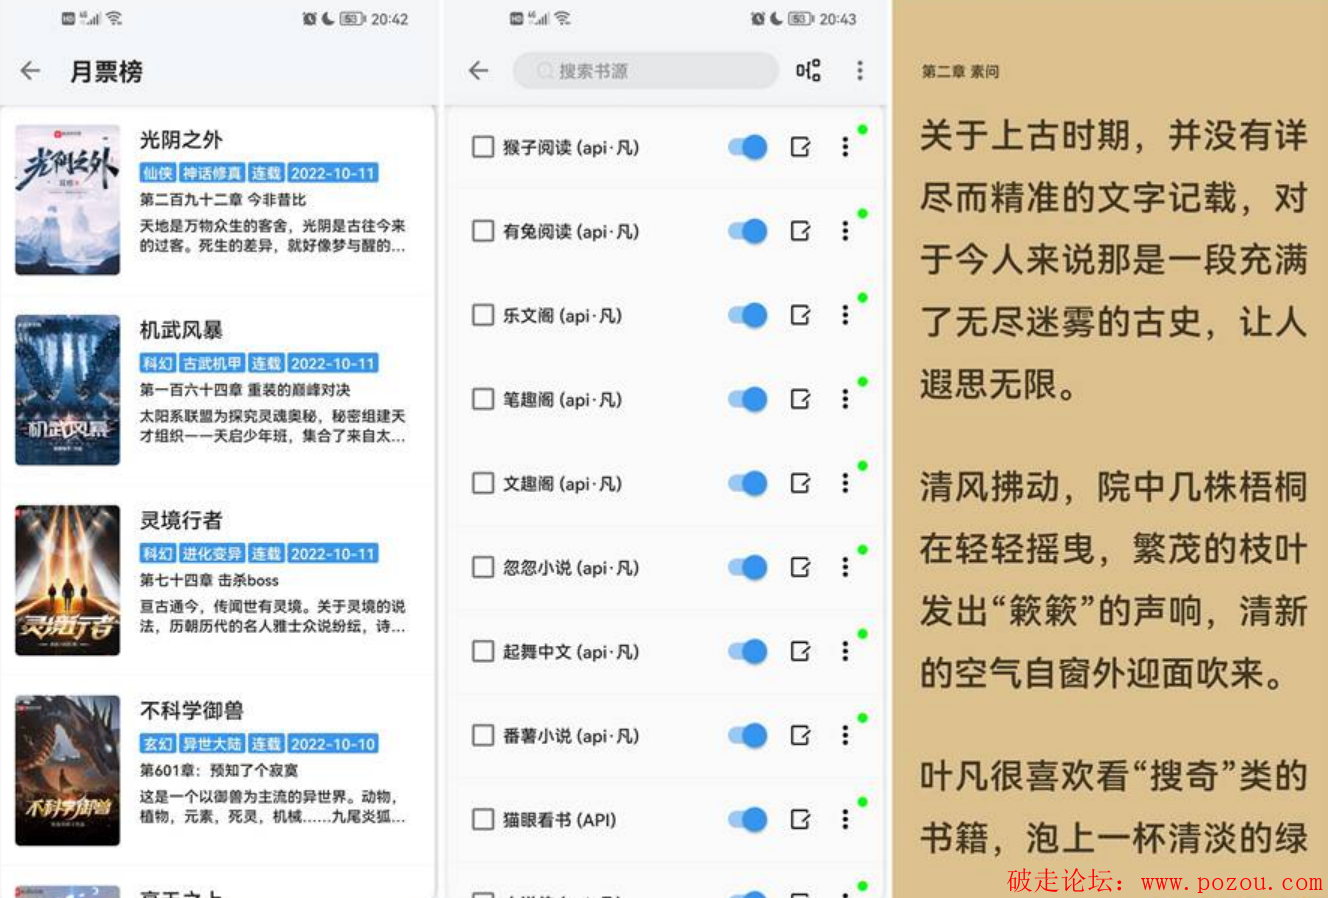This screenshot has width=1328, height=898.
Task: Tap the 仙侠 tag on 光阴之外
Action: pyautogui.click(x=158, y=173)
